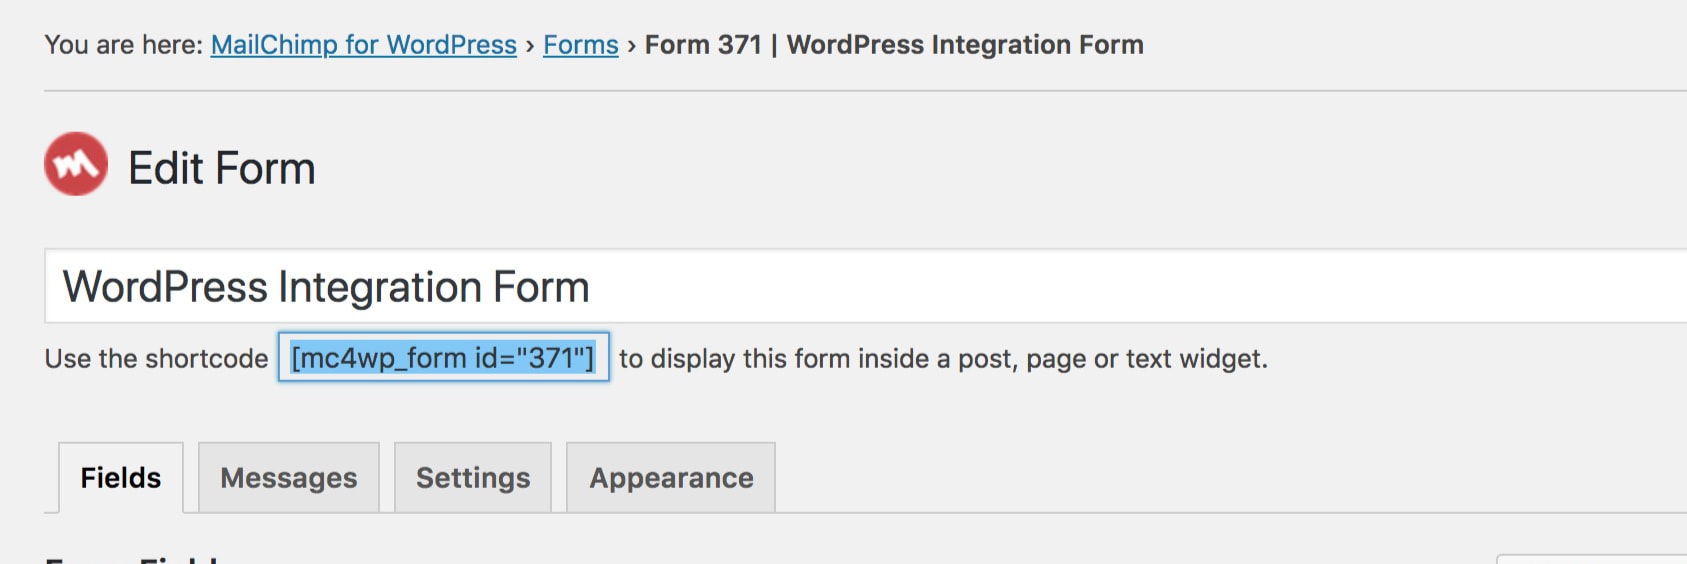Open the MailChimp for WordPress breadcrumb link

364,45
